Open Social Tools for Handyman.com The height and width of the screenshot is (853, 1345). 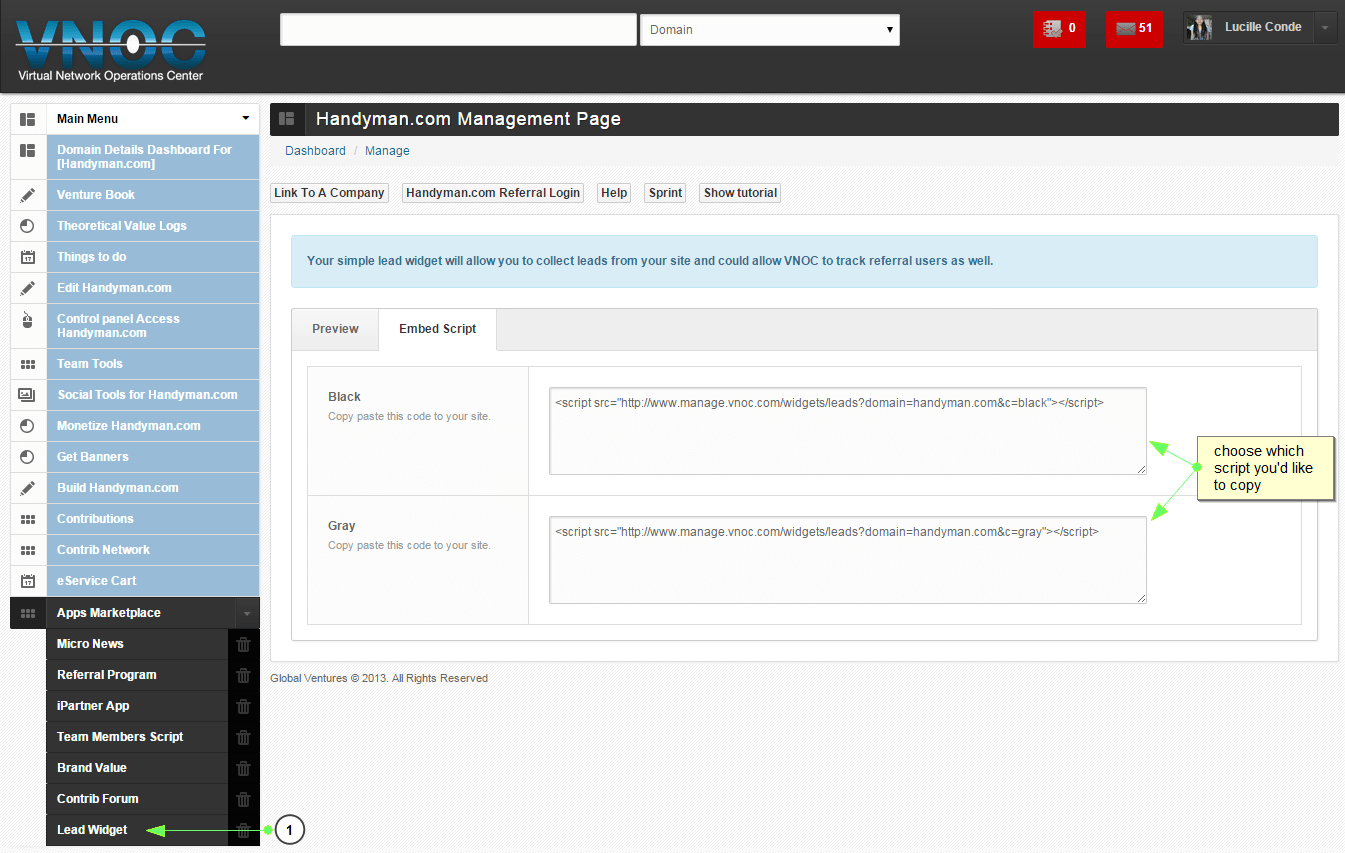pyautogui.click(x=153, y=395)
